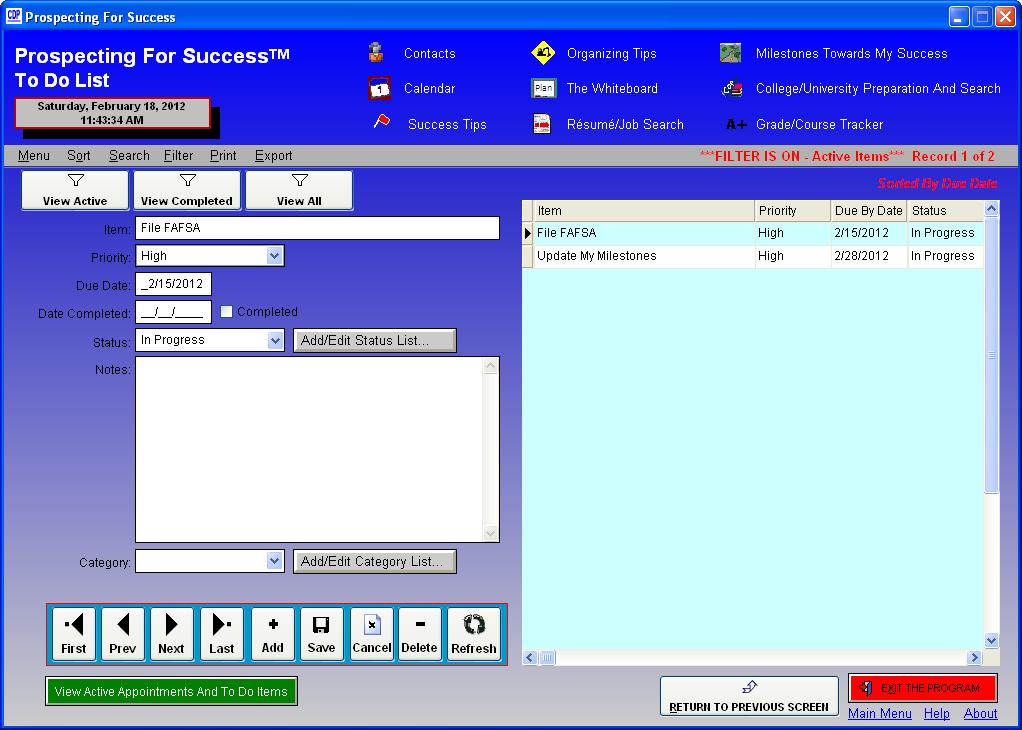Viewport: 1022px width, 730px height.
Task: Click Exit The Program button
Action: (x=922, y=688)
